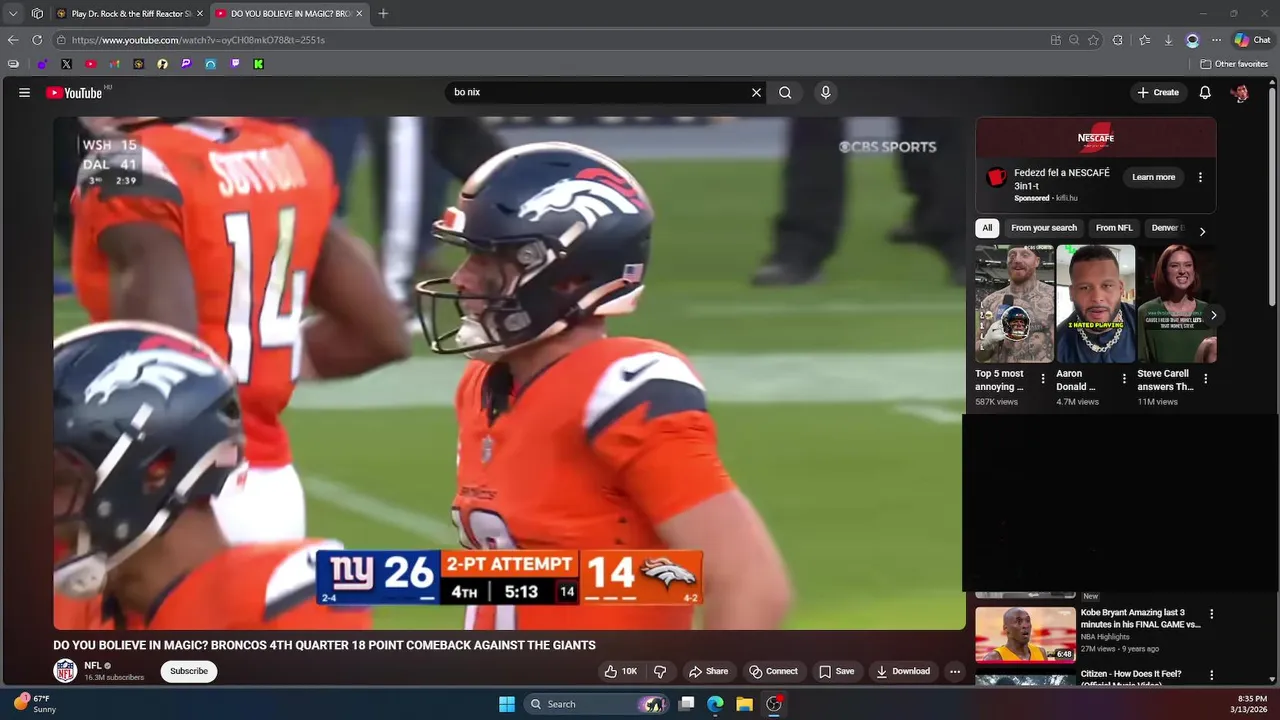Open Kobe Bryant final game video thumbnail

[x=1025, y=634]
